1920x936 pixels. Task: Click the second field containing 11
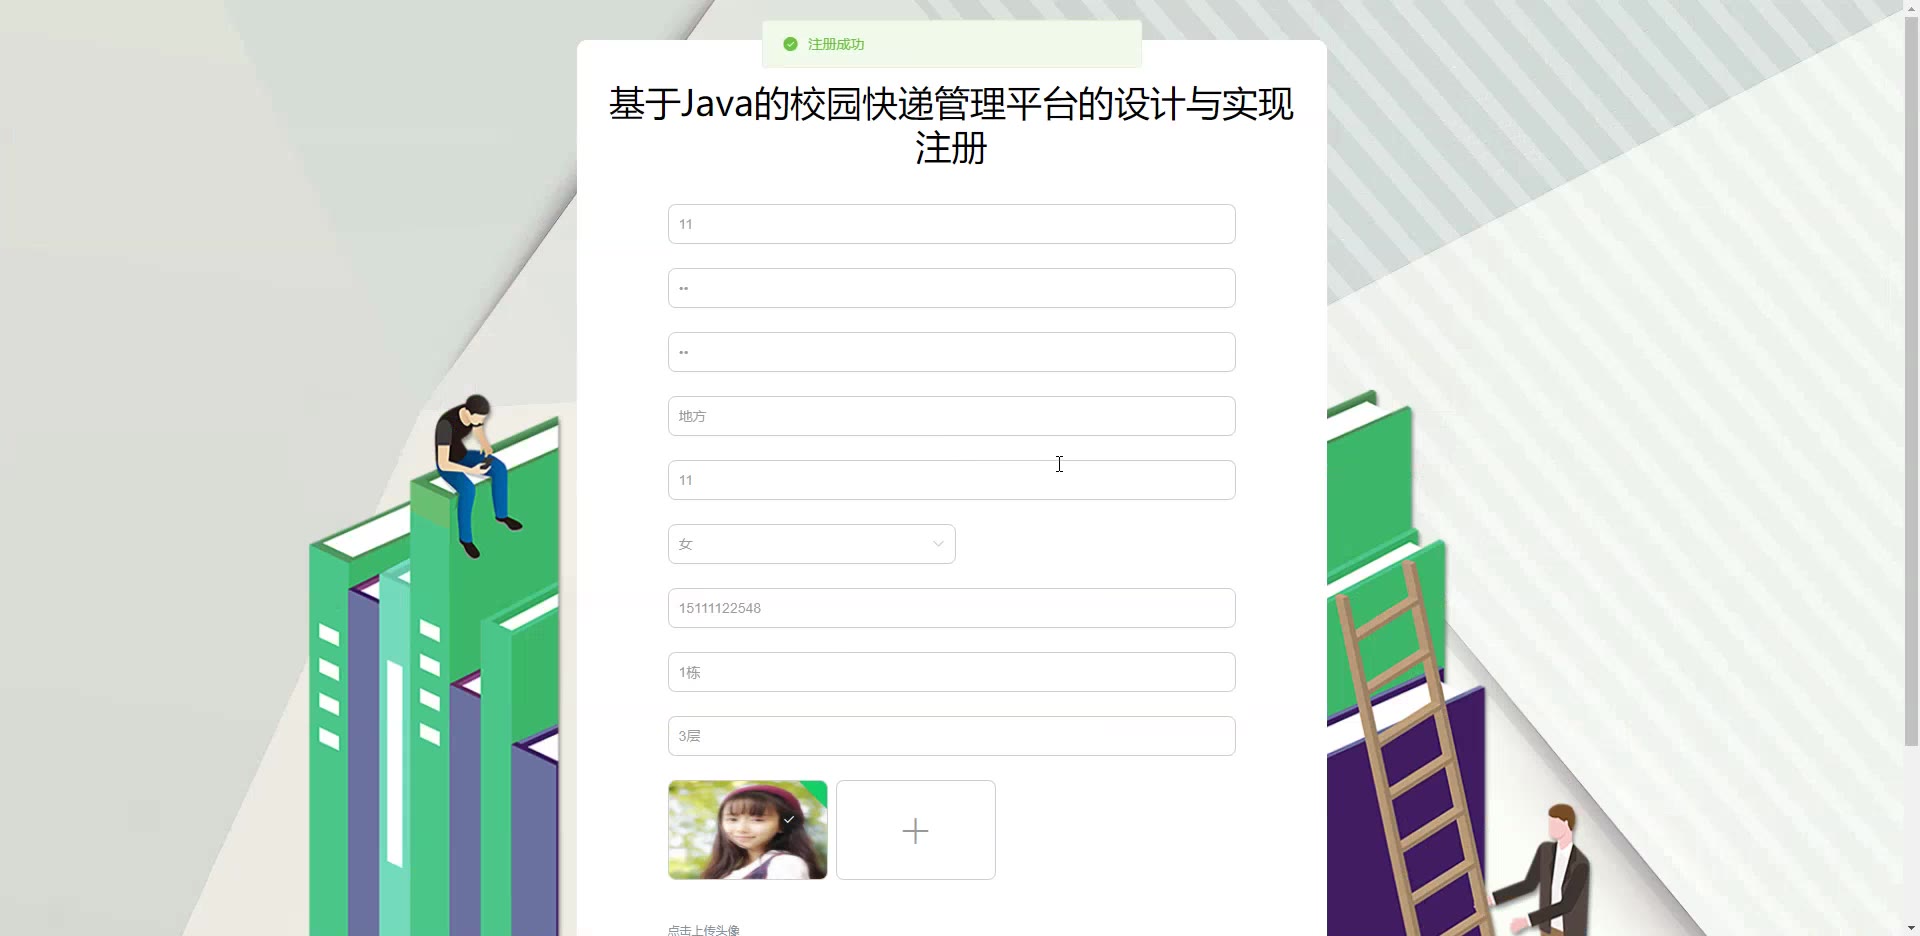point(951,480)
